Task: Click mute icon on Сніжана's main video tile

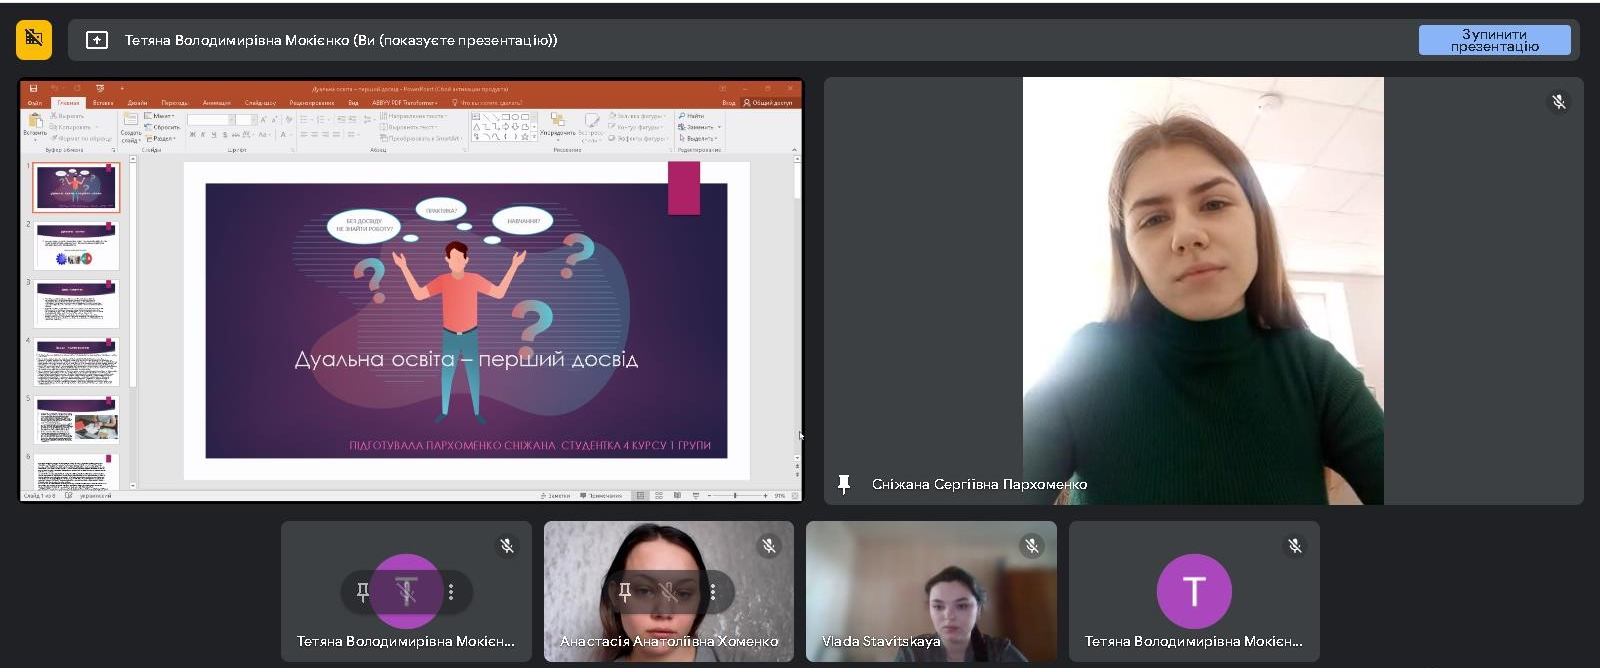Action: click(1558, 102)
